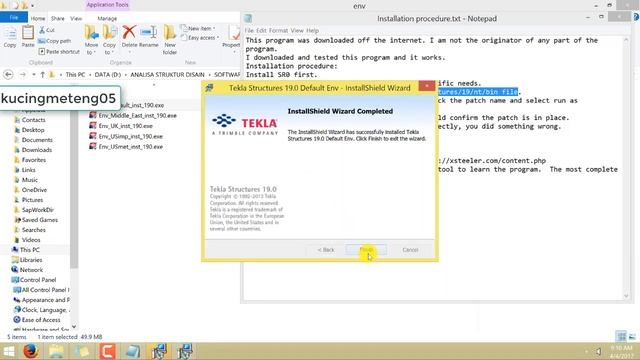Viewport: 640px width, 360px height.
Task: Select Libraries in the navigation tree
Action: click(31, 260)
